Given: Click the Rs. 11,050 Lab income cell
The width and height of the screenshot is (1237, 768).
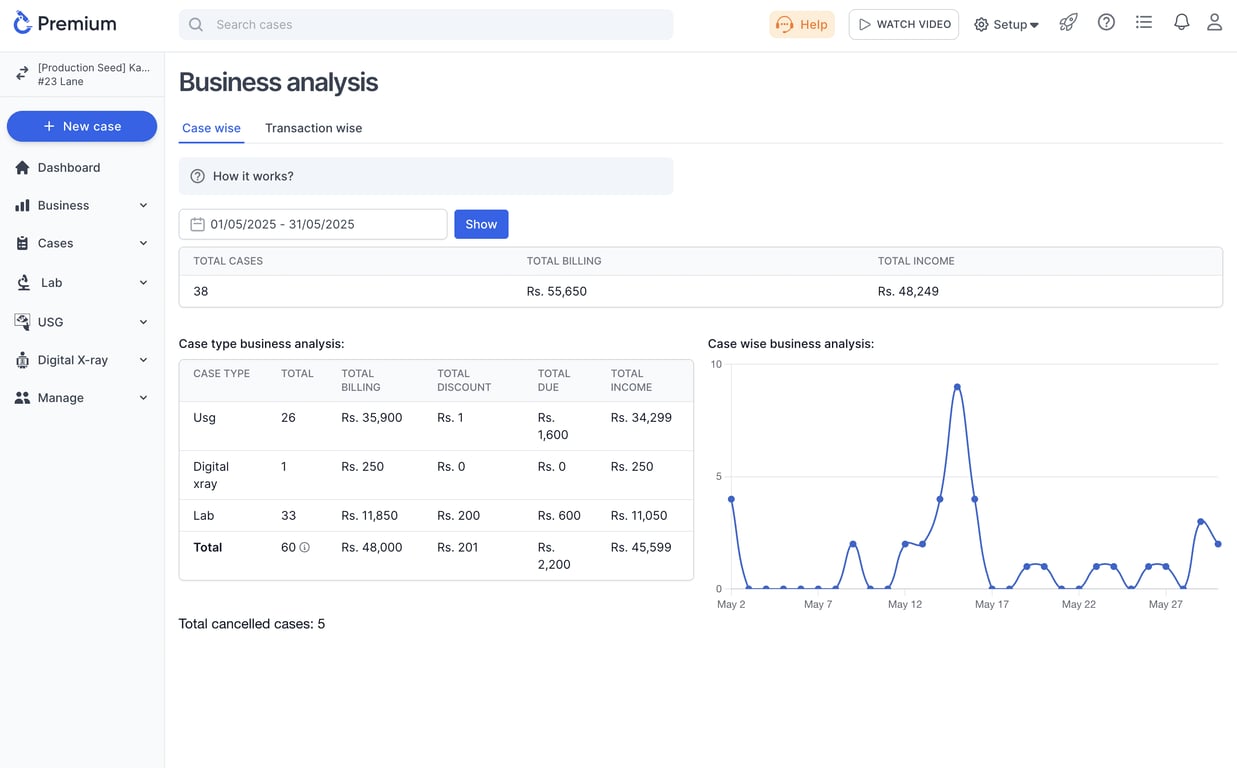Looking at the screenshot, I should (639, 516).
